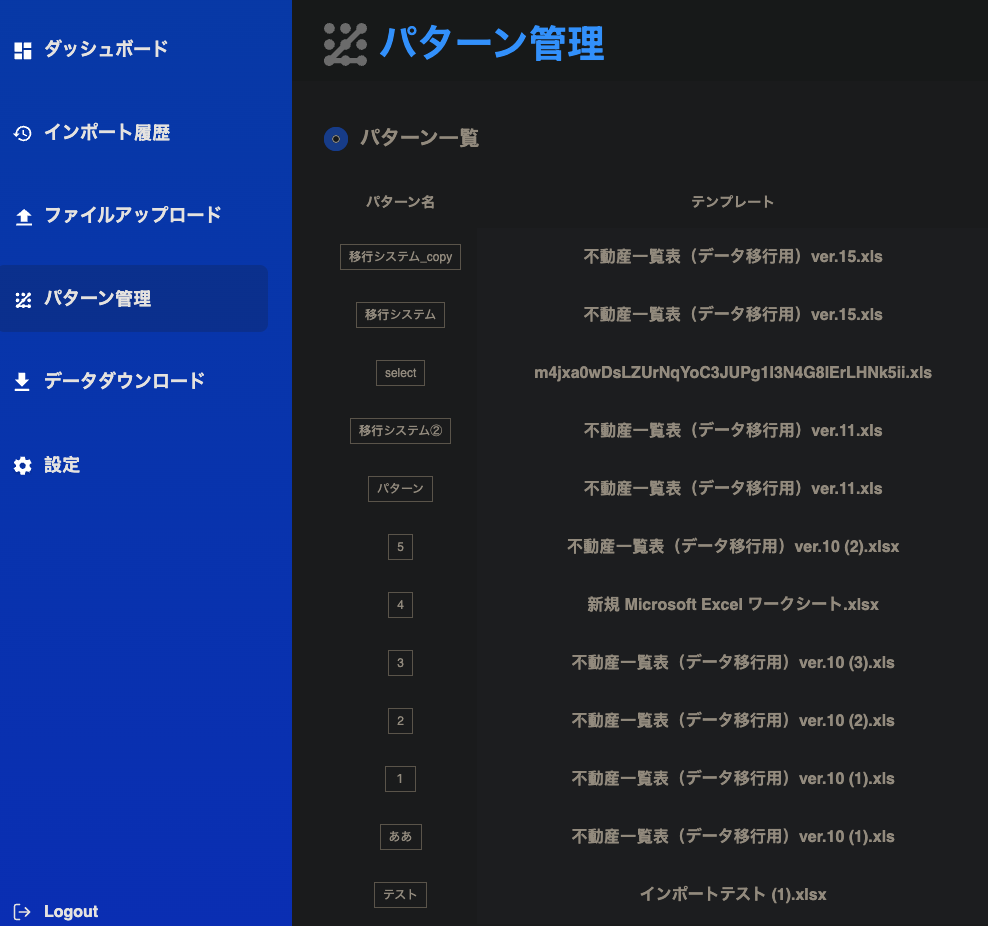988x926 pixels.
Task: Click the pattern icon beside page title
Action: 345,44
